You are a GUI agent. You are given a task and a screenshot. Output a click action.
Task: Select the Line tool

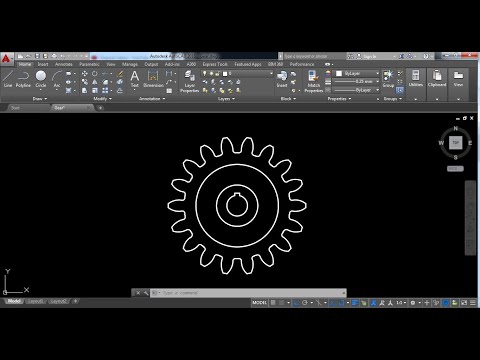(8, 79)
